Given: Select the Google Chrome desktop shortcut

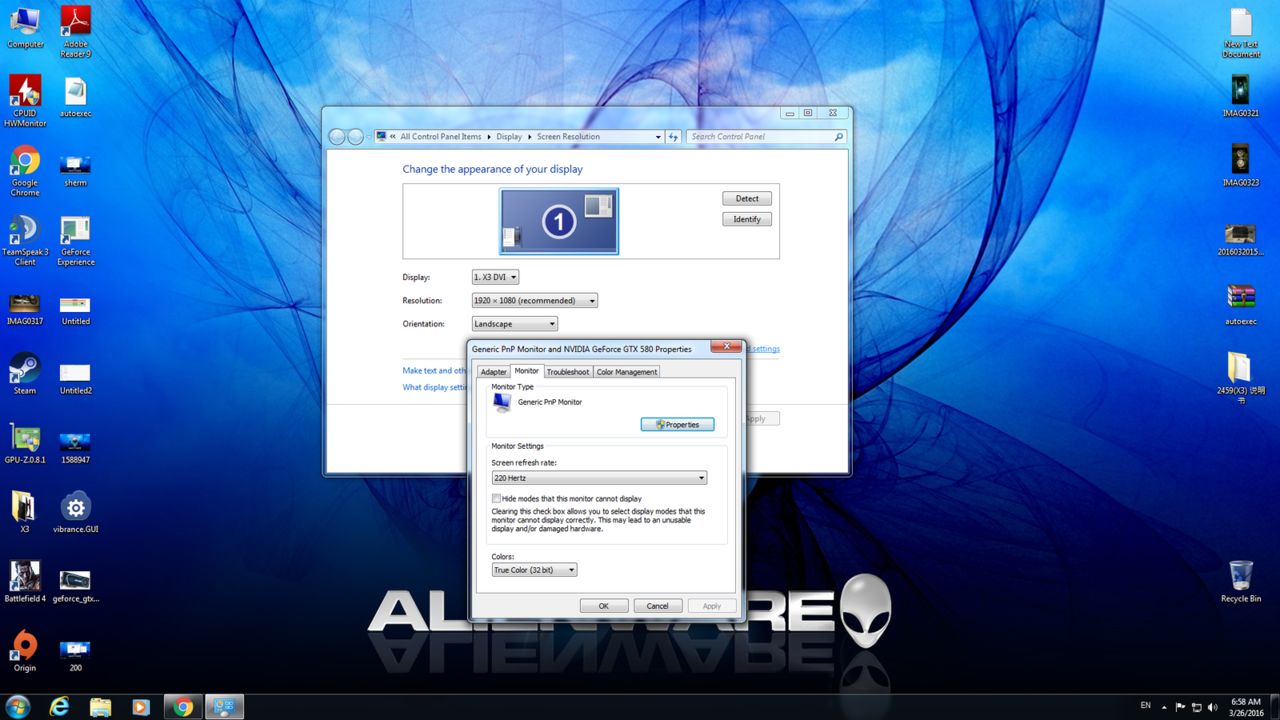Looking at the screenshot, I should (x=25, y=170).
